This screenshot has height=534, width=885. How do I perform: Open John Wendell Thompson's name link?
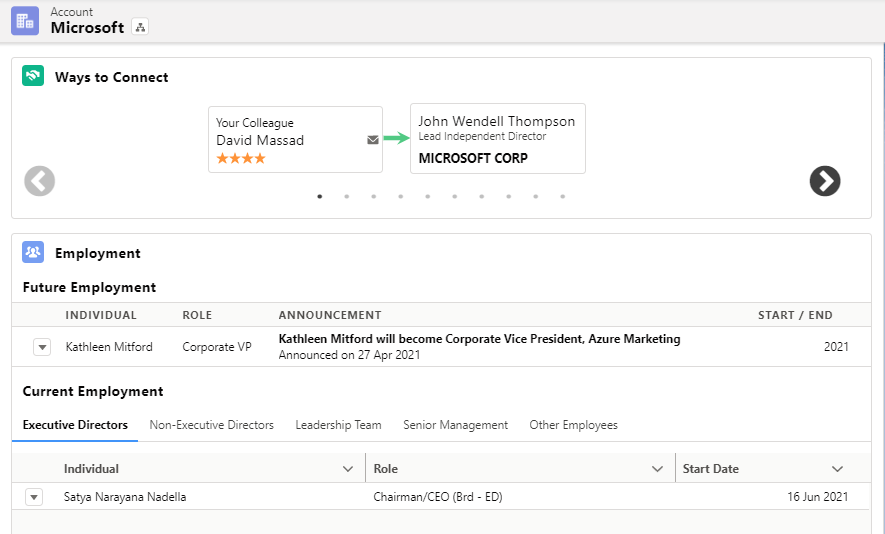pyautogui.click(x=497, y=121)
